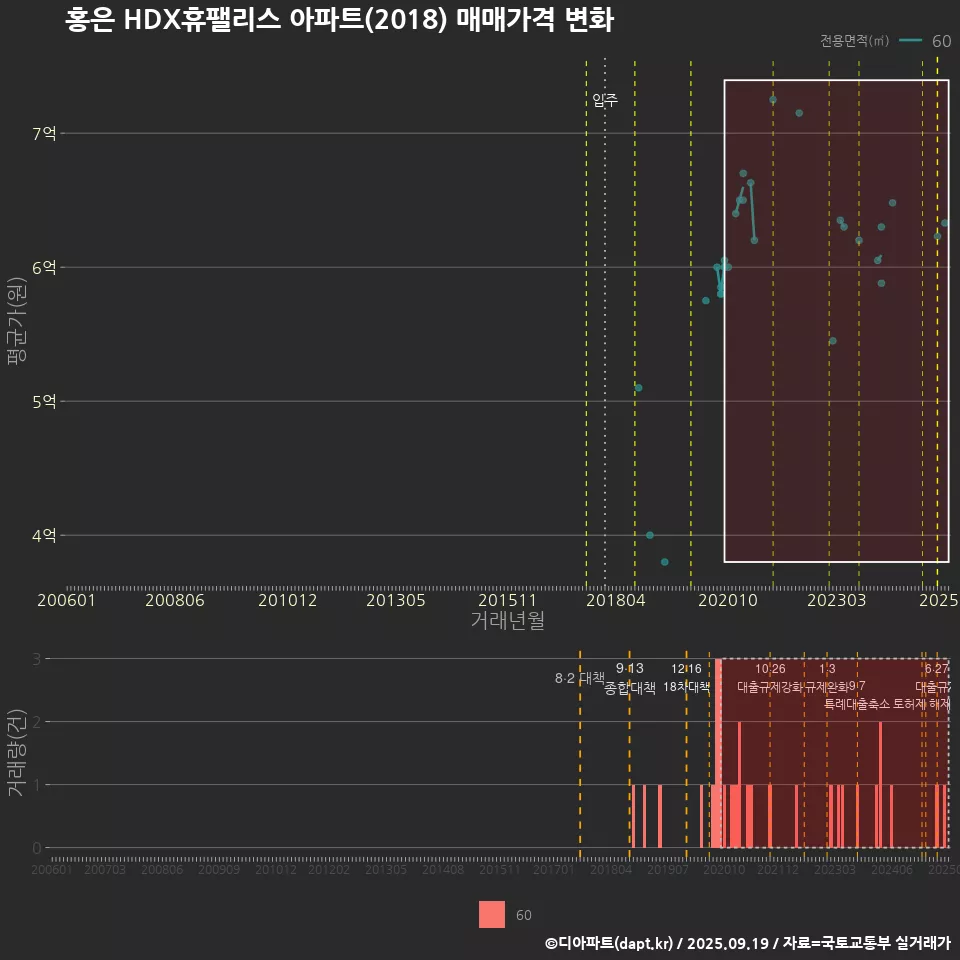
Task: Click the highest price data point above 7억
Action: (773, 100)
